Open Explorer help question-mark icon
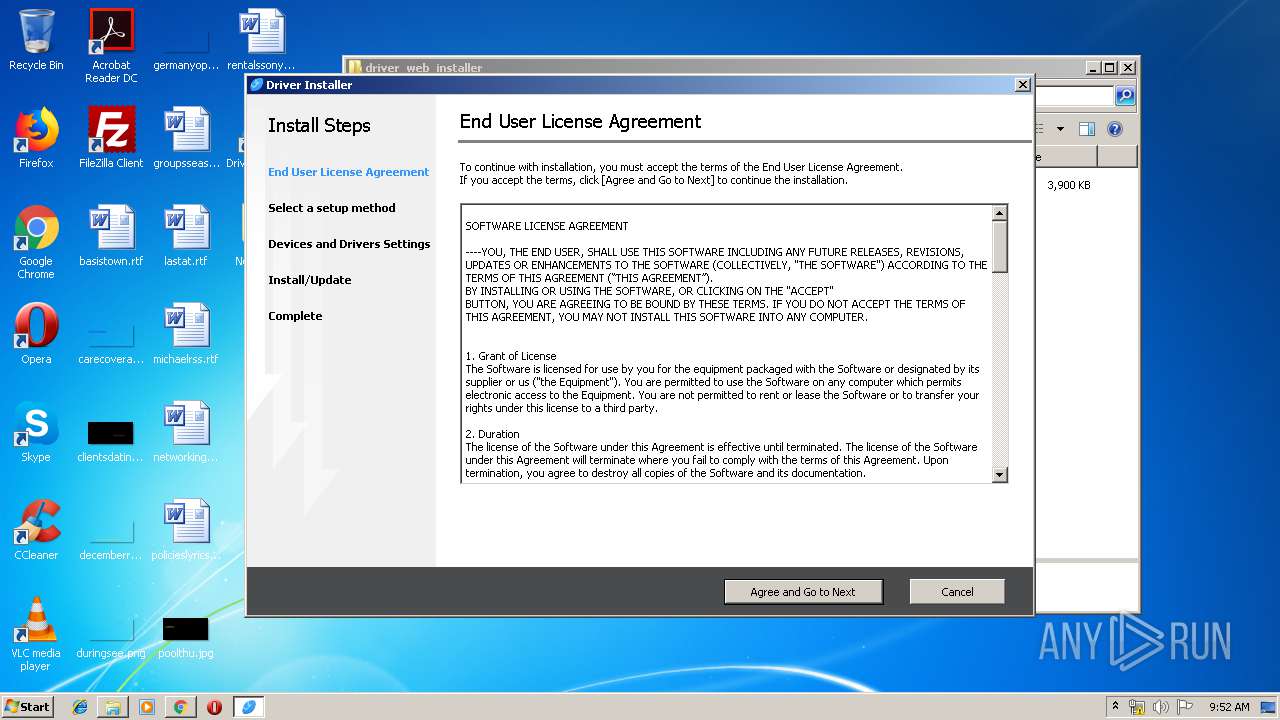1280x720 pixels. point(1115,129)
